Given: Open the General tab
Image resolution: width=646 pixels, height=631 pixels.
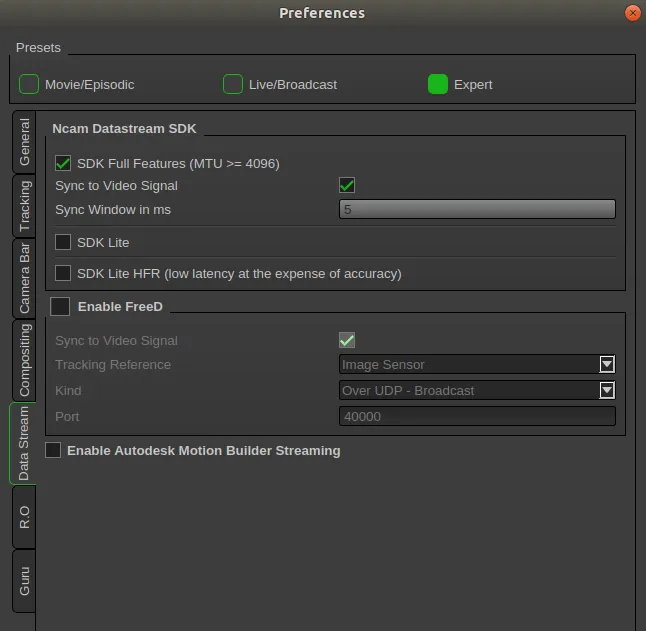Looking at the screenshot, I should click(24, 142).
